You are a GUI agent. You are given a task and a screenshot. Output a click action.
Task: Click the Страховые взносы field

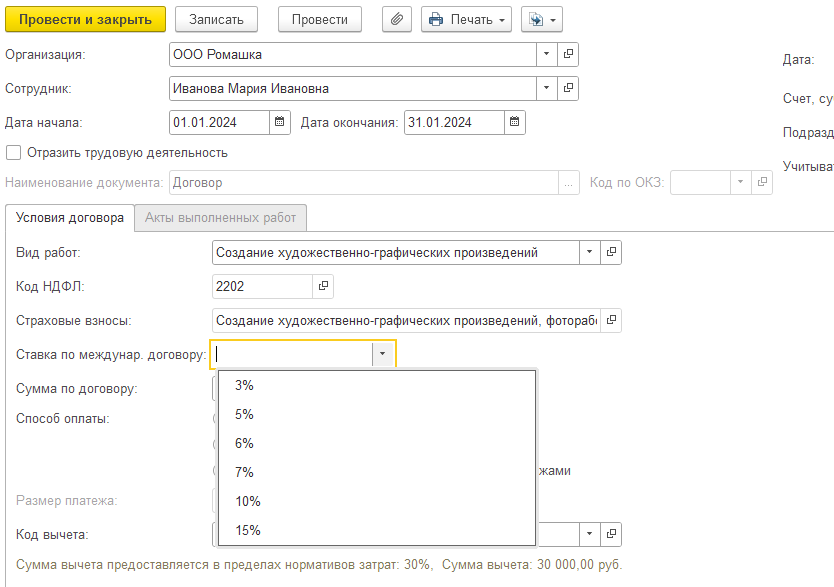[x=406, y=320]
